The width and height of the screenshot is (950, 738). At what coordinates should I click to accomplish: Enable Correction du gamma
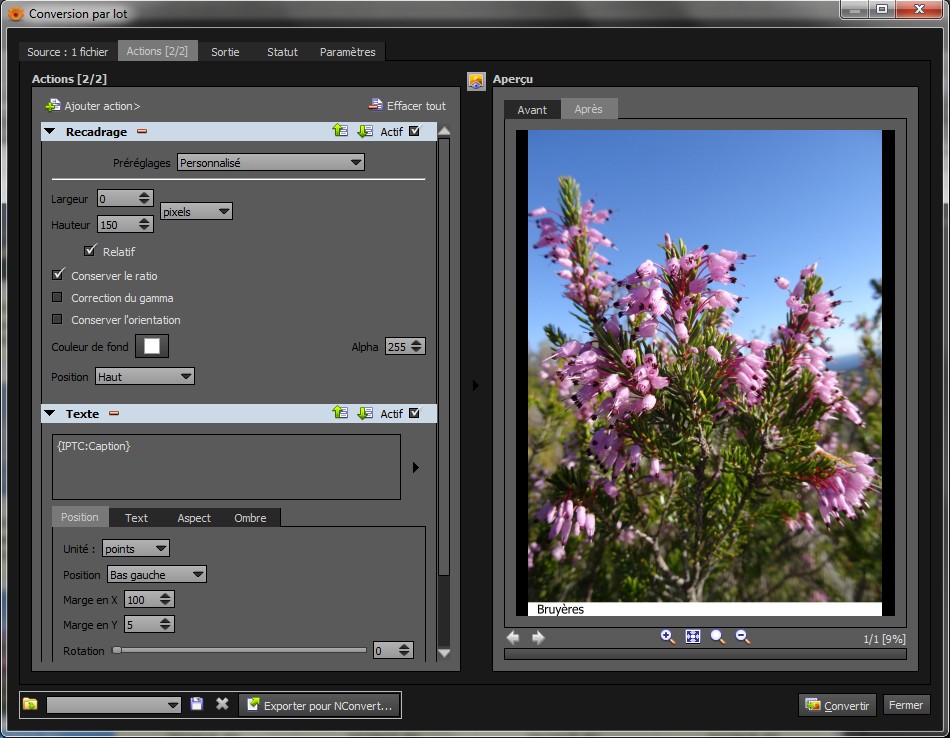(x=57, y=298)
